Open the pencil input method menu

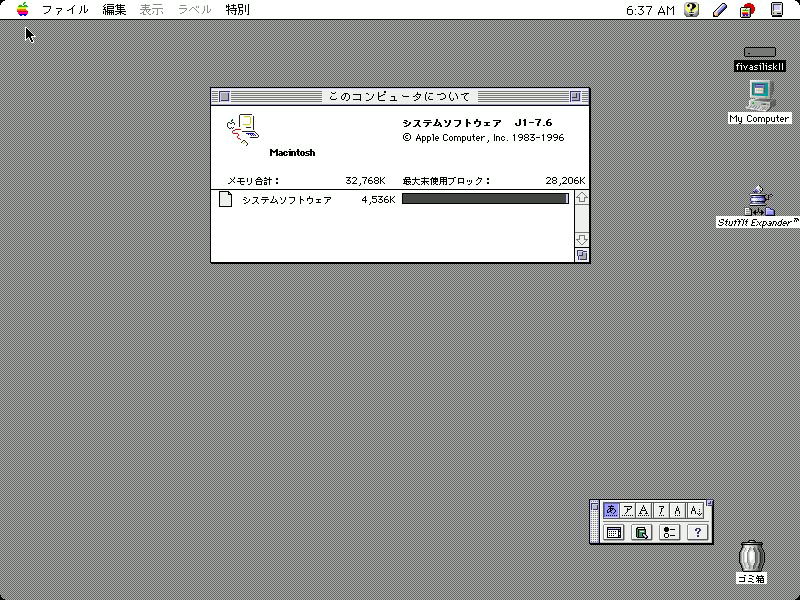click(x=720, y=10)
